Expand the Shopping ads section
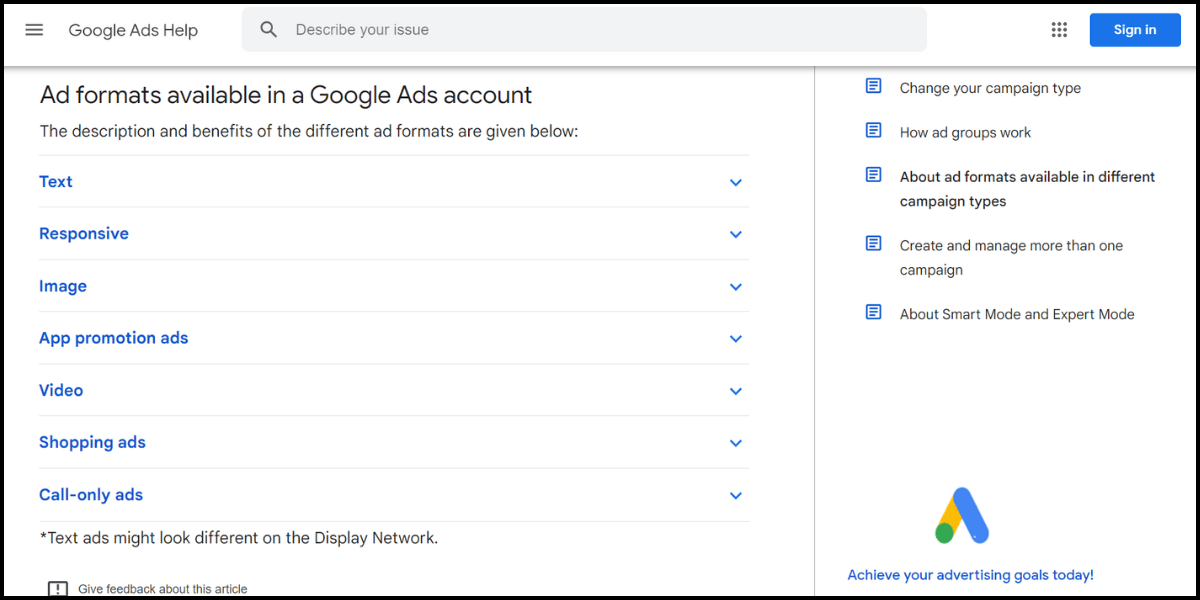 (x=735, y=443)
